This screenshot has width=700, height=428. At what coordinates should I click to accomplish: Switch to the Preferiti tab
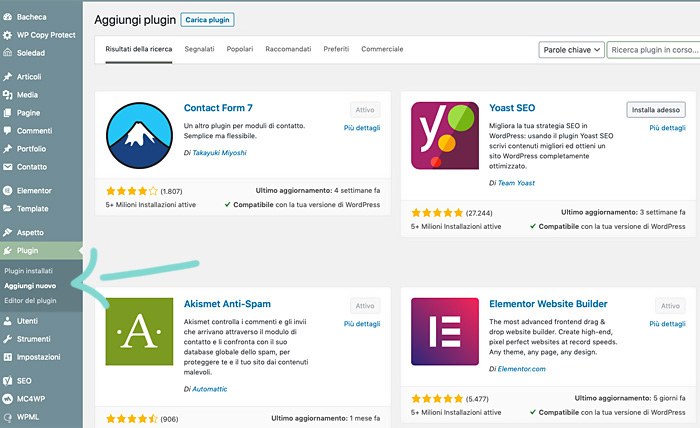(x=336, y=49)
